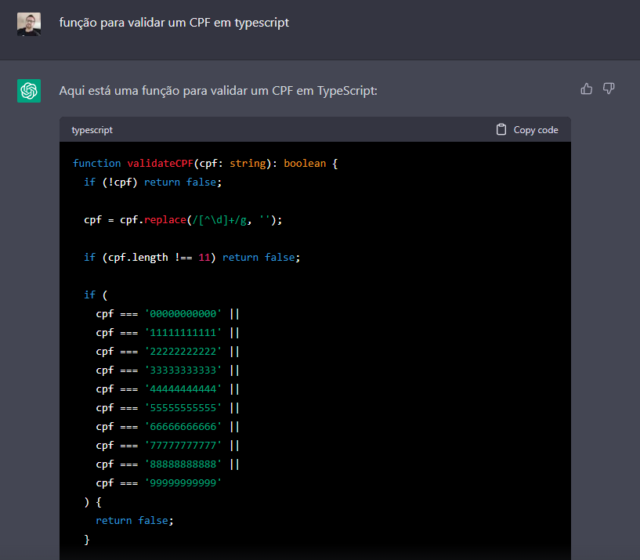Click the '99999999999' string literal
640x560 pixels.
(x=183, y=483)
